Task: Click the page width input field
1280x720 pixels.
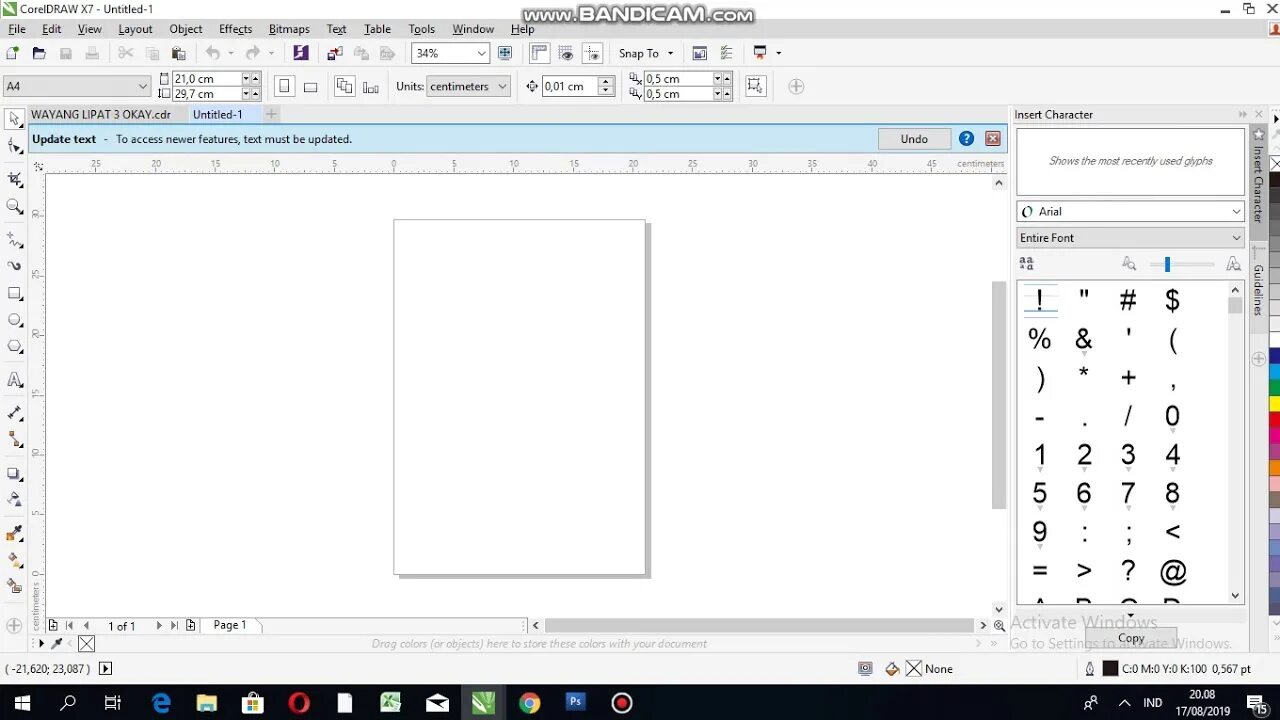Action: click(206, 78)
